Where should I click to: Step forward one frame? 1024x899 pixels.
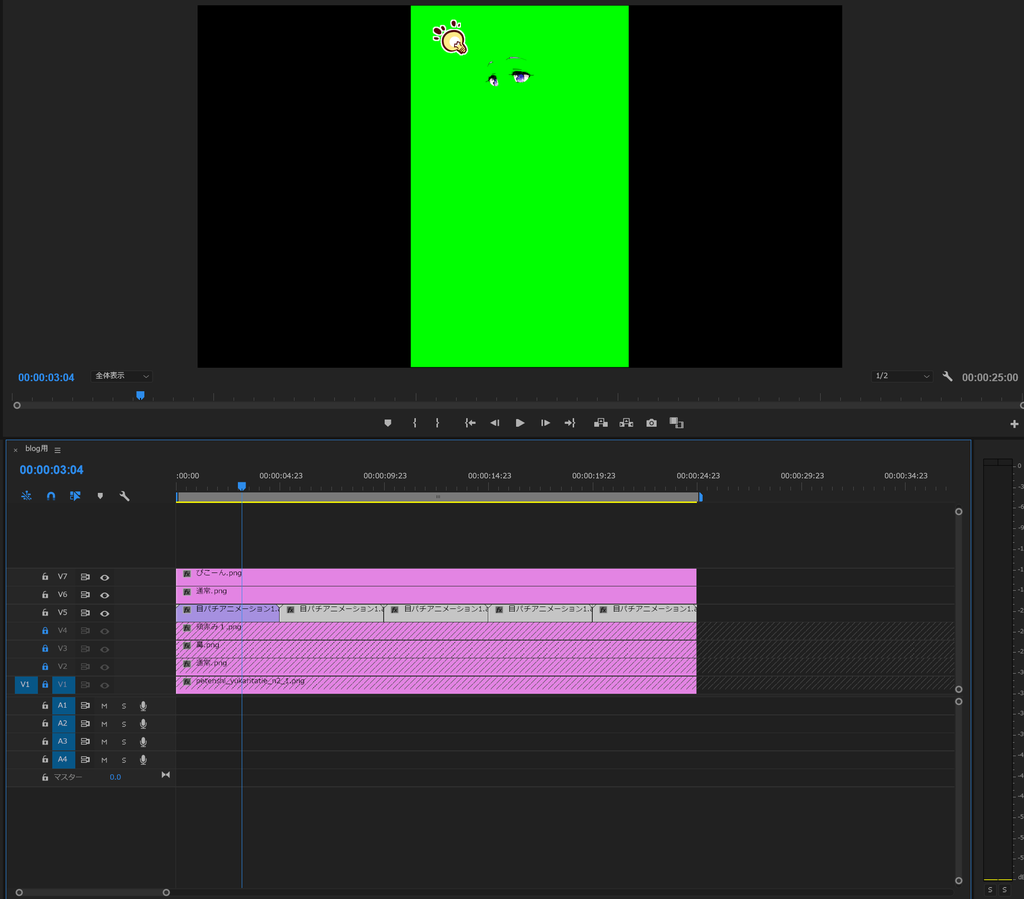[545, 423]
